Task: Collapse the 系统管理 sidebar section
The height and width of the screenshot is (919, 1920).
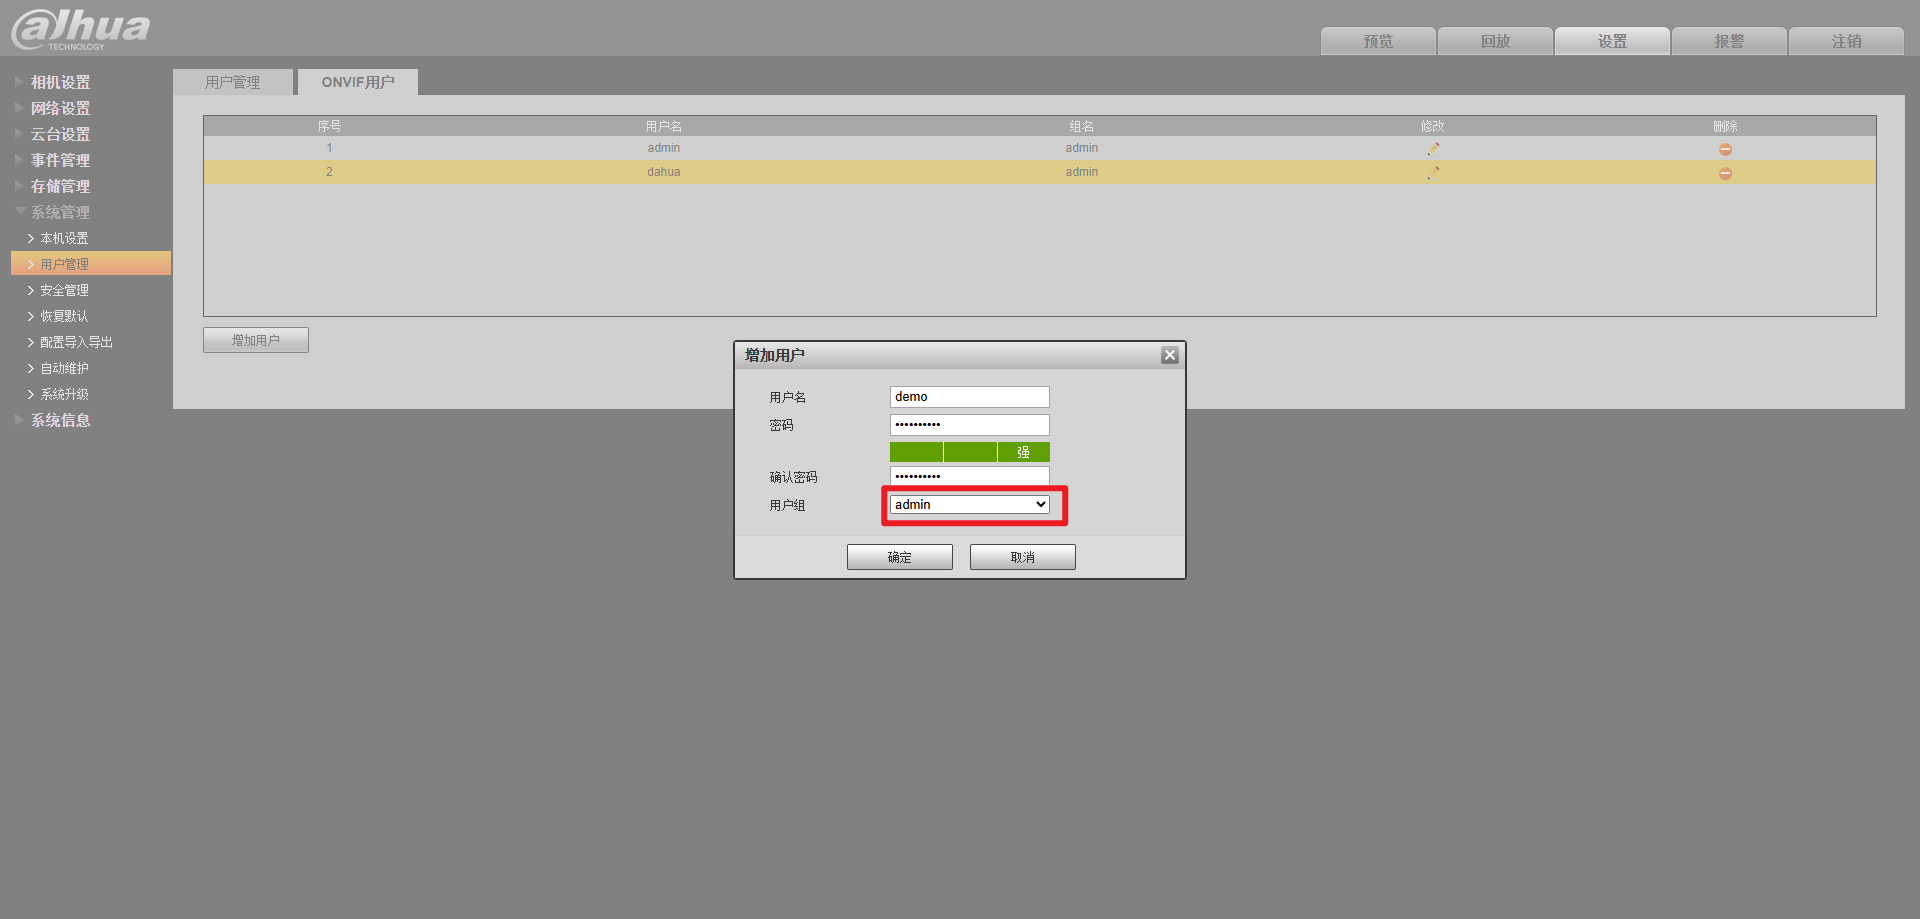Action: coord(60,212)
